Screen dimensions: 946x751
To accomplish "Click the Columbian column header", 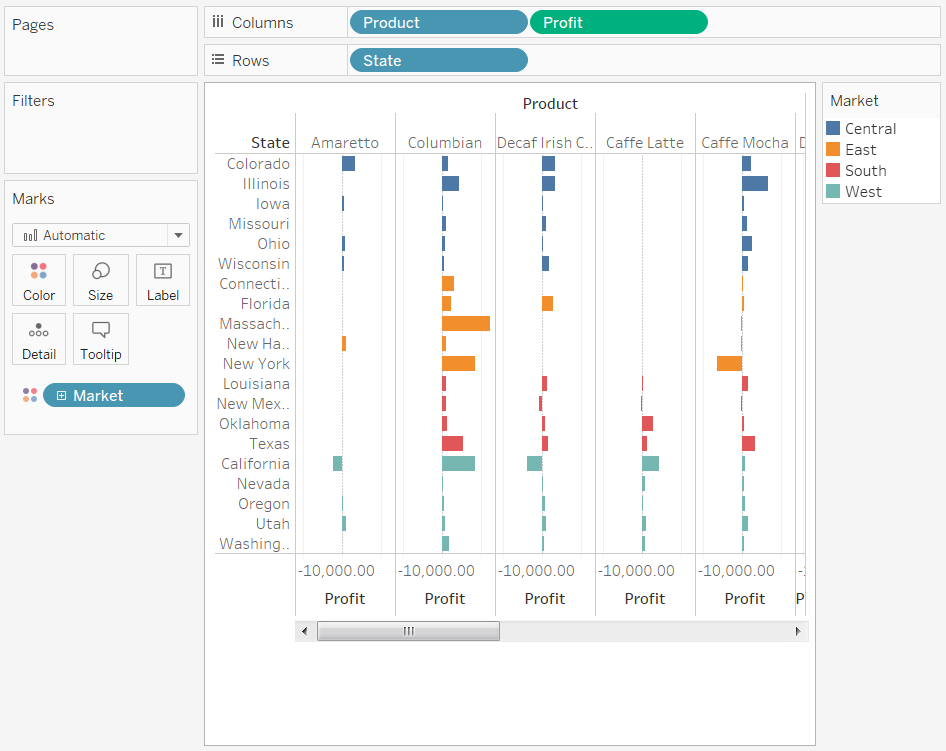I will (x=445, y=143).
